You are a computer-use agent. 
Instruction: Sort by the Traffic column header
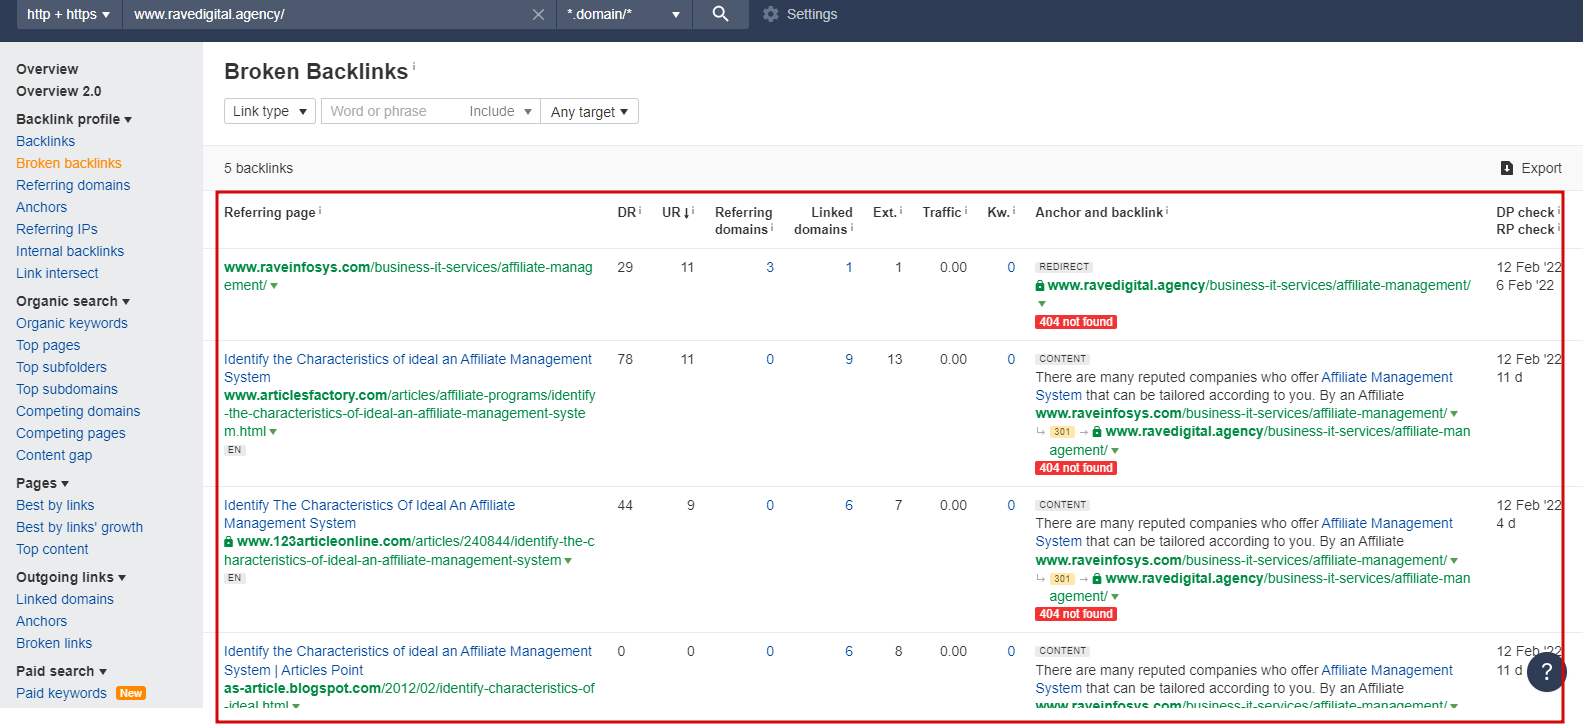pos(944,212)
